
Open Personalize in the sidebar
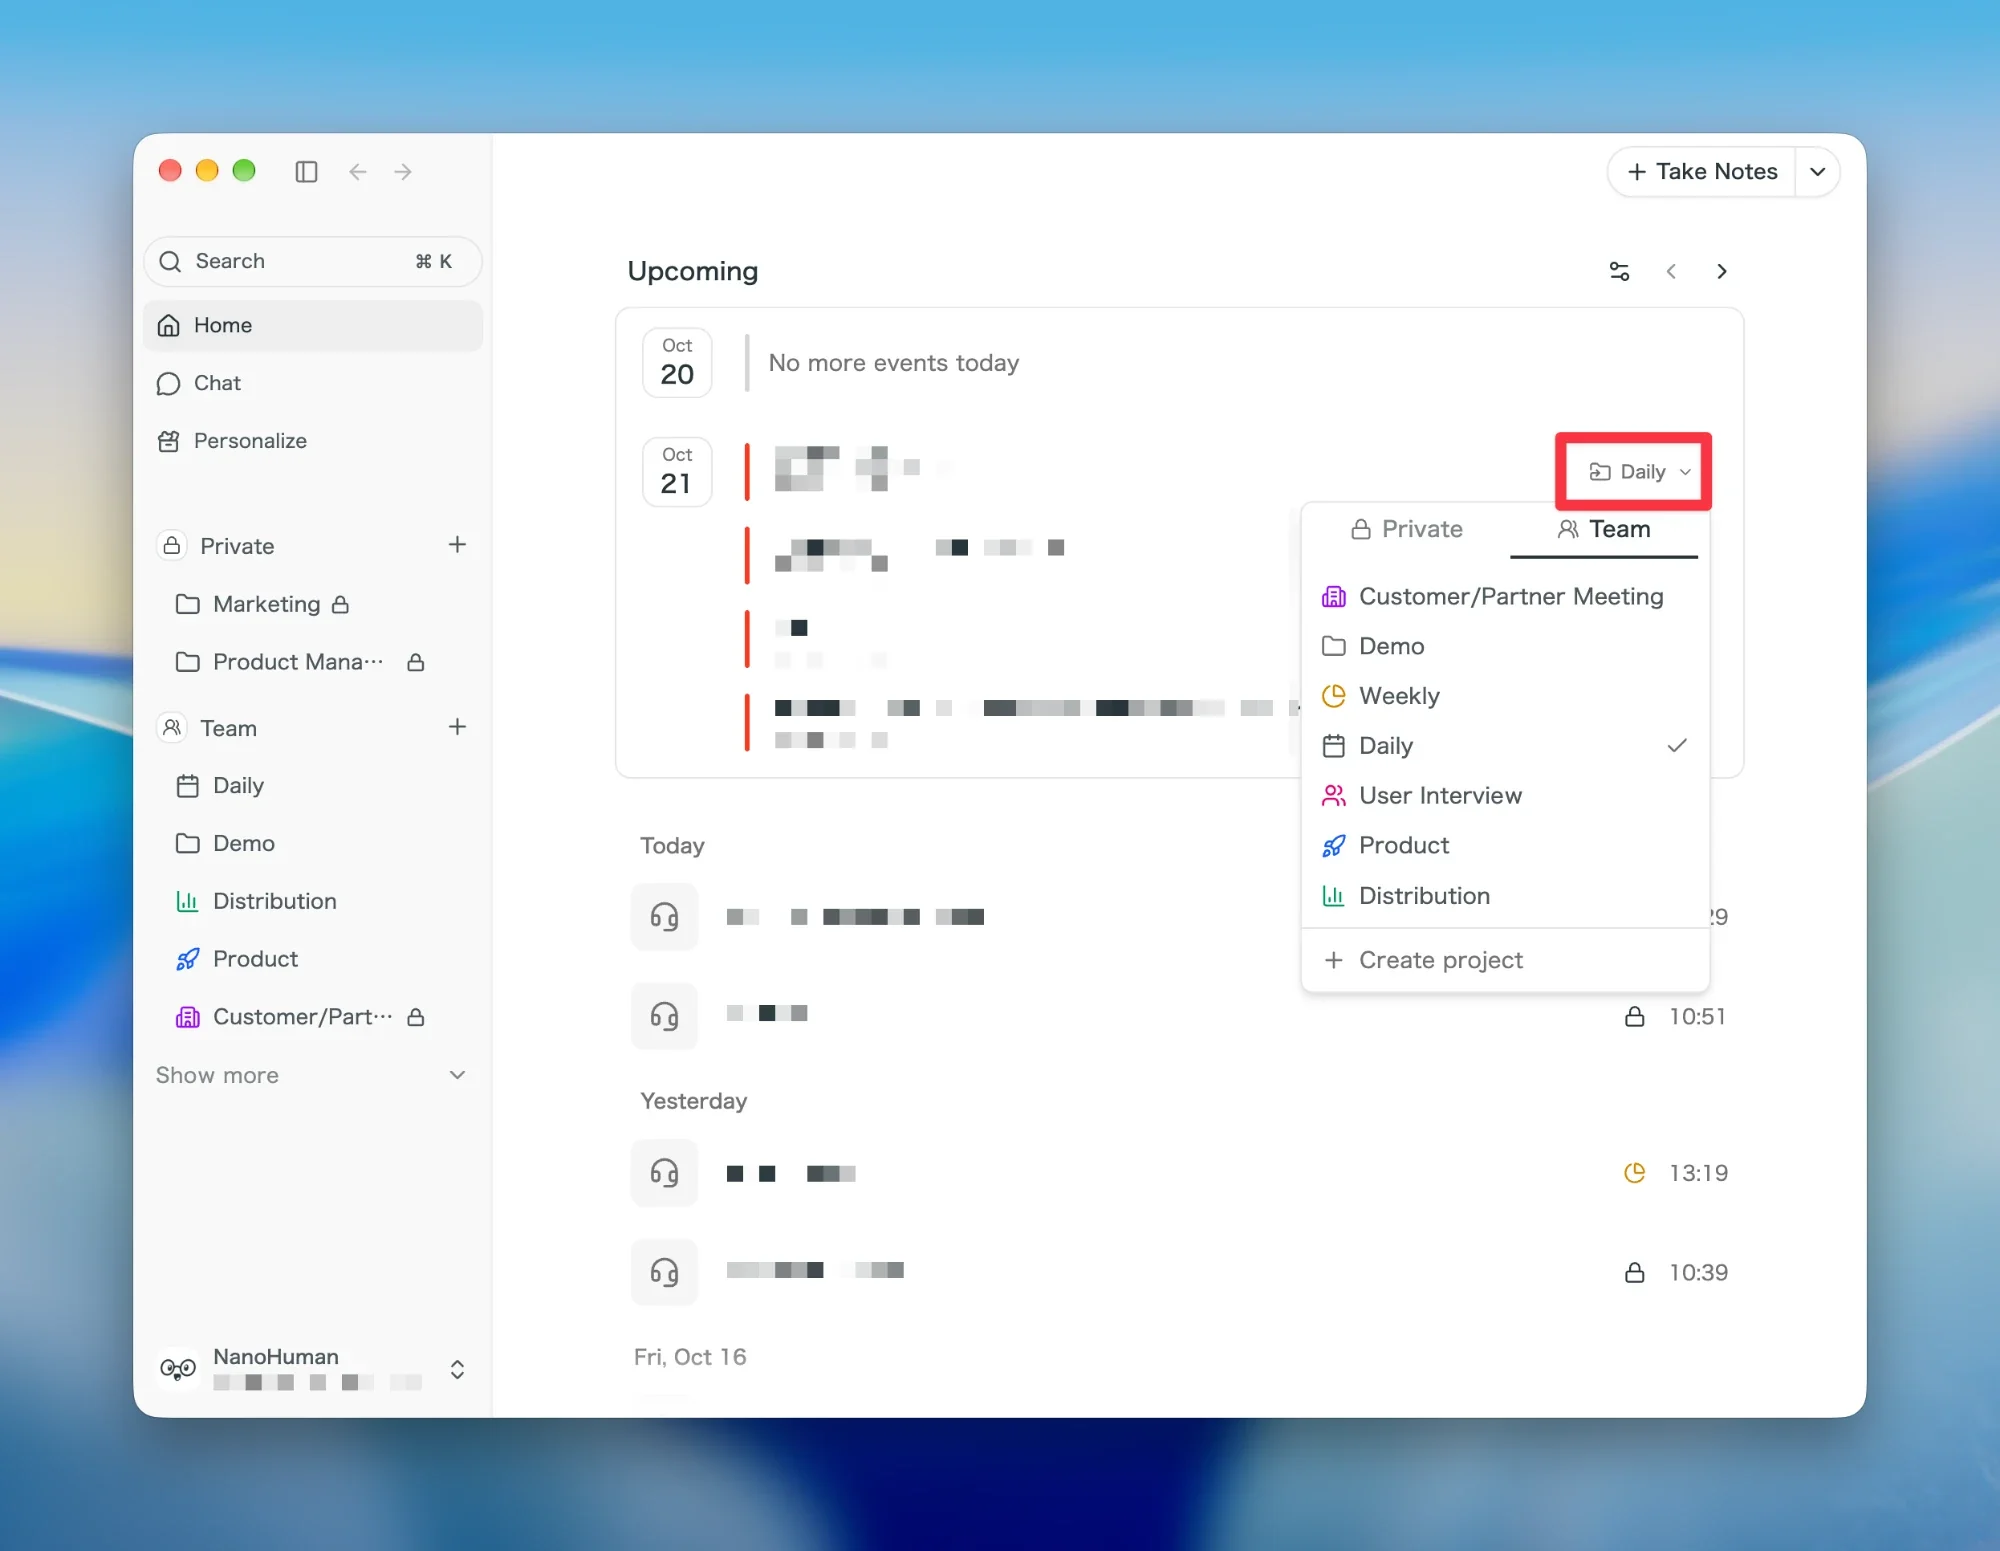click(x=313, y=441)
